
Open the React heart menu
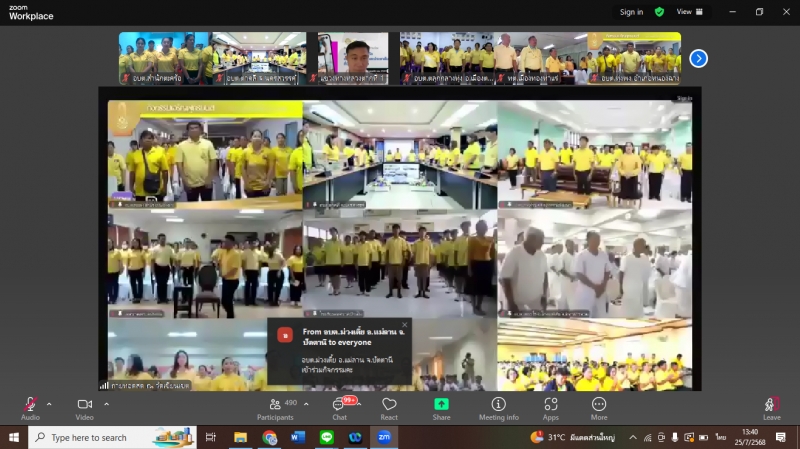click(389, 408)
